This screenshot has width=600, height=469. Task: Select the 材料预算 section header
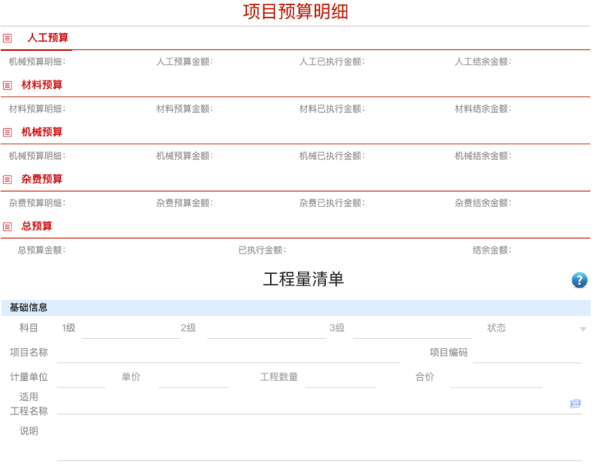coord(42,85)
